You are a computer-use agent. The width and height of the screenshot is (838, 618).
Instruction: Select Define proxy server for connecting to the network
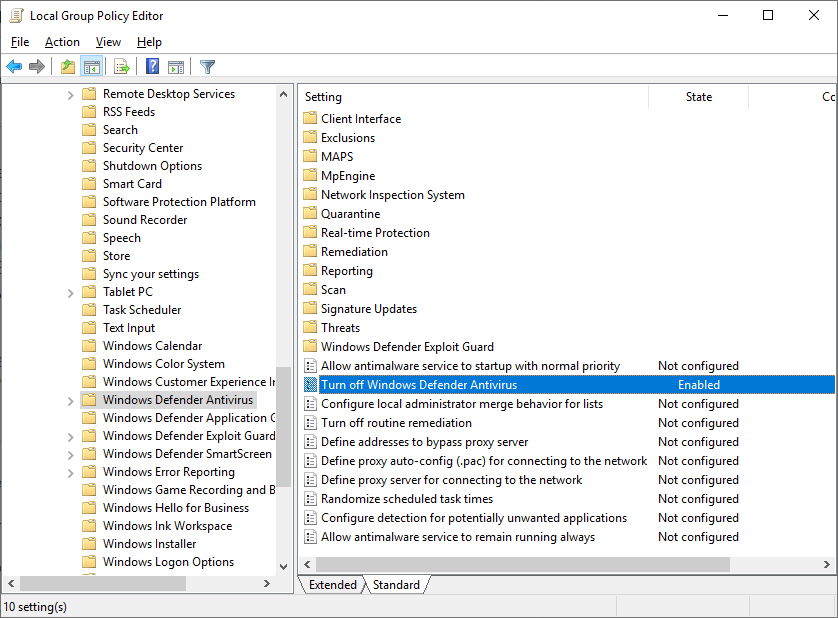(x=451, y=480)
